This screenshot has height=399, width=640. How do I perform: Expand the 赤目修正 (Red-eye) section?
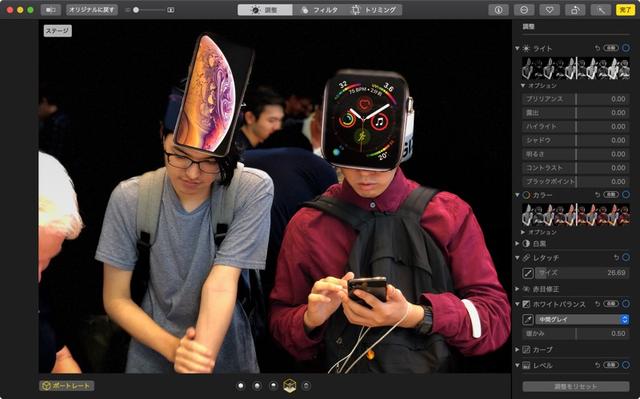point(517,289)
